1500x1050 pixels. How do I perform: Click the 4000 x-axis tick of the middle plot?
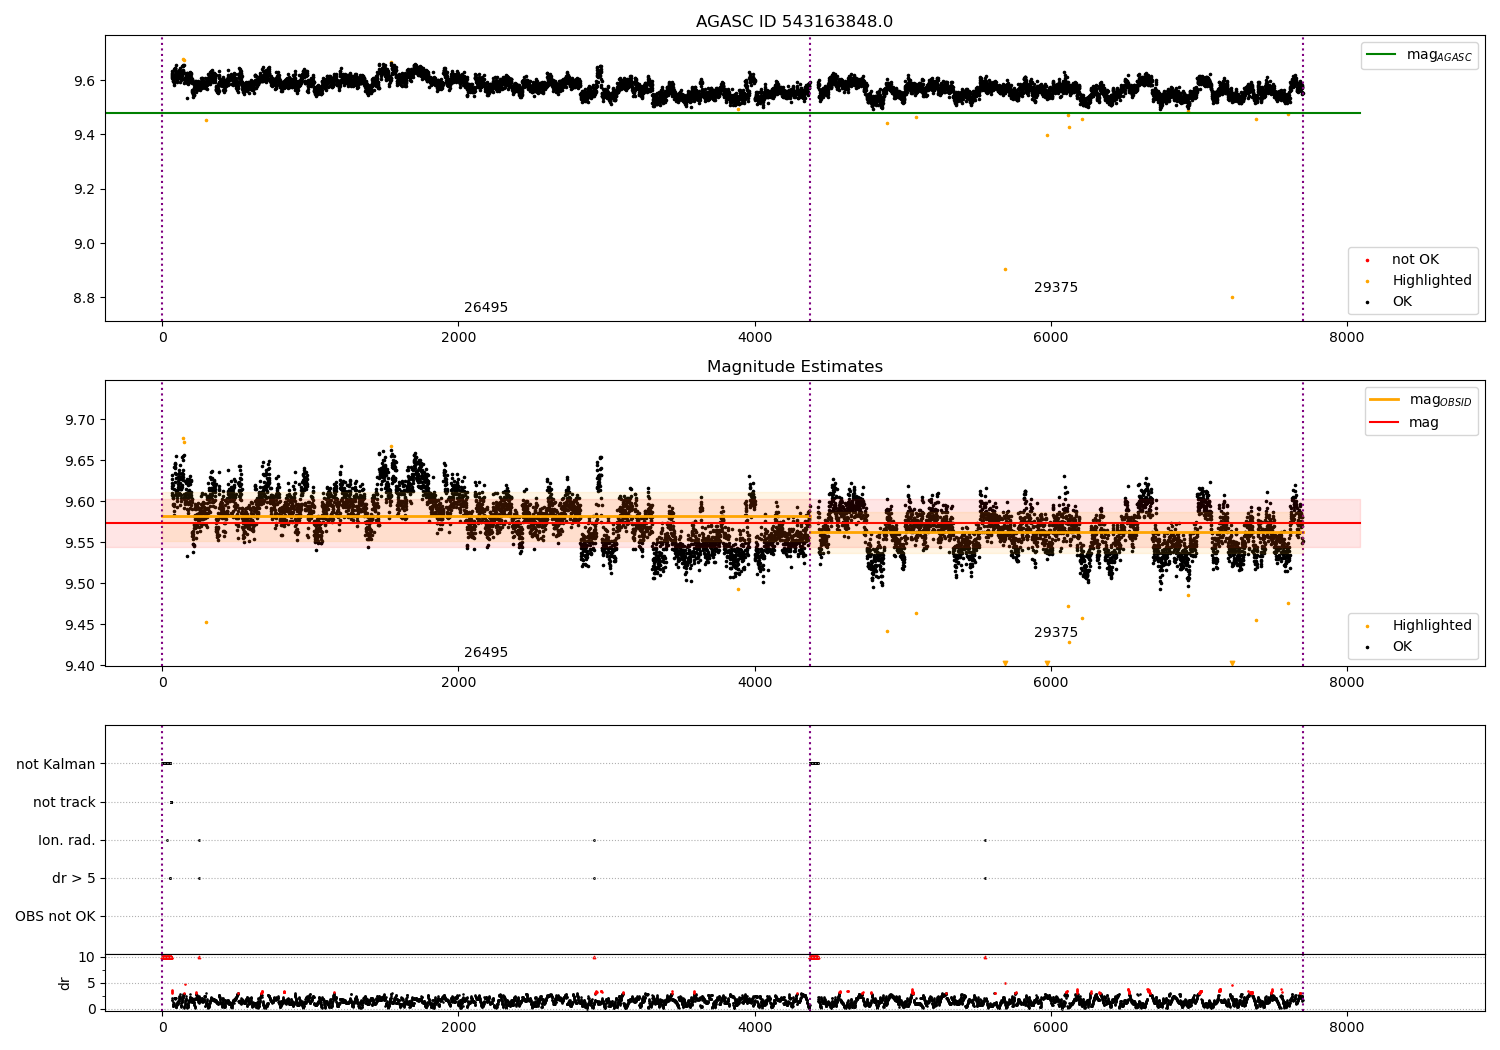tap(754, 682)
